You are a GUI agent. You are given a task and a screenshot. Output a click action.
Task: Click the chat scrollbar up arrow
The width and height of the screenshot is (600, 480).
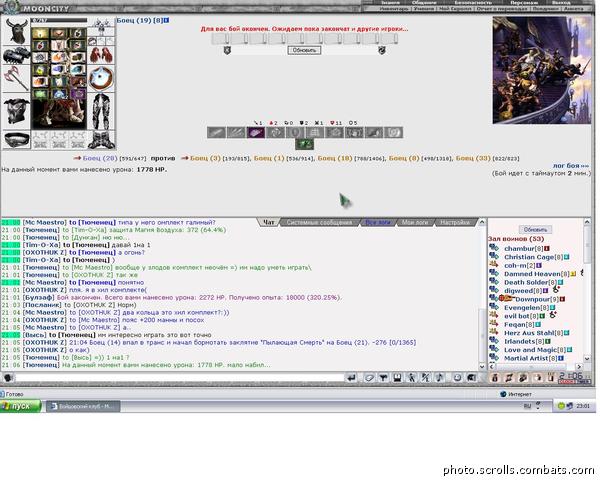pos(482,222)
